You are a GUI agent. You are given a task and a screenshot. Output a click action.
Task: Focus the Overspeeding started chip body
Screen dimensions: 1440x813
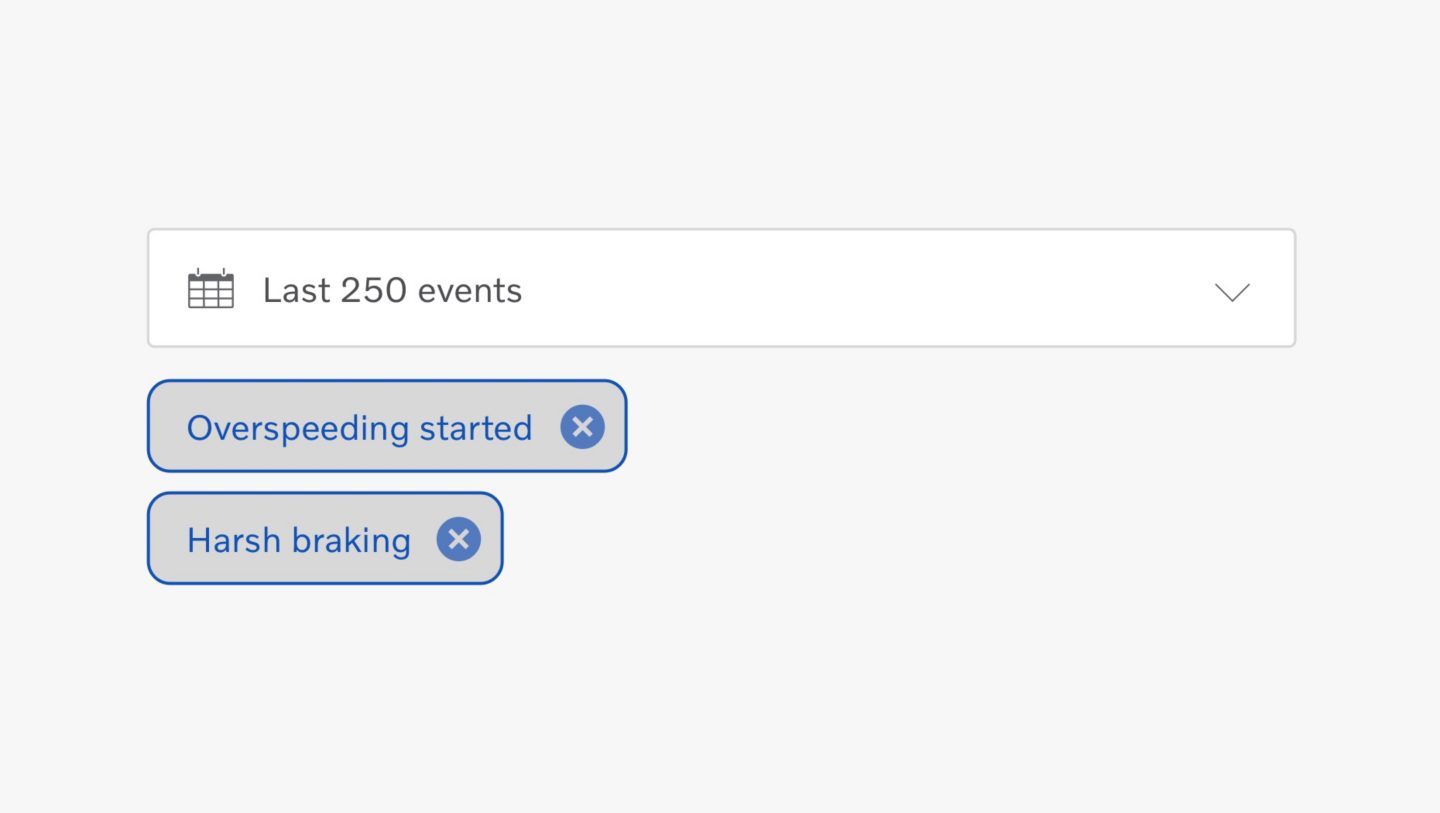(x=387, y=426)
